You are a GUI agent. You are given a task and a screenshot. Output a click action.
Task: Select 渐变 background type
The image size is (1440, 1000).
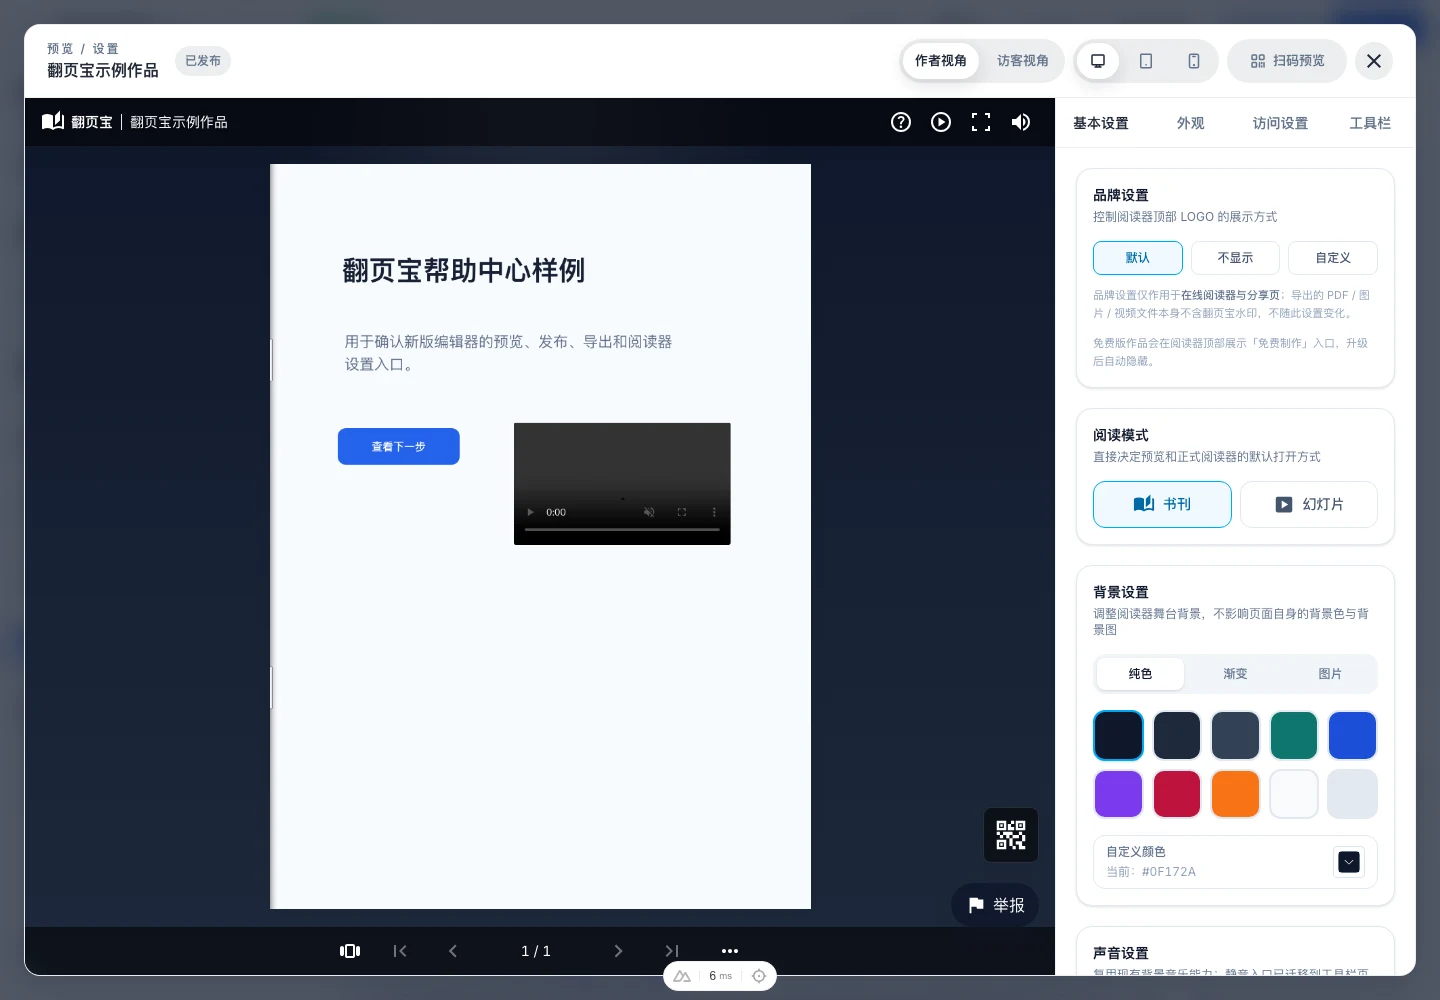click(x=1235, y=674)
